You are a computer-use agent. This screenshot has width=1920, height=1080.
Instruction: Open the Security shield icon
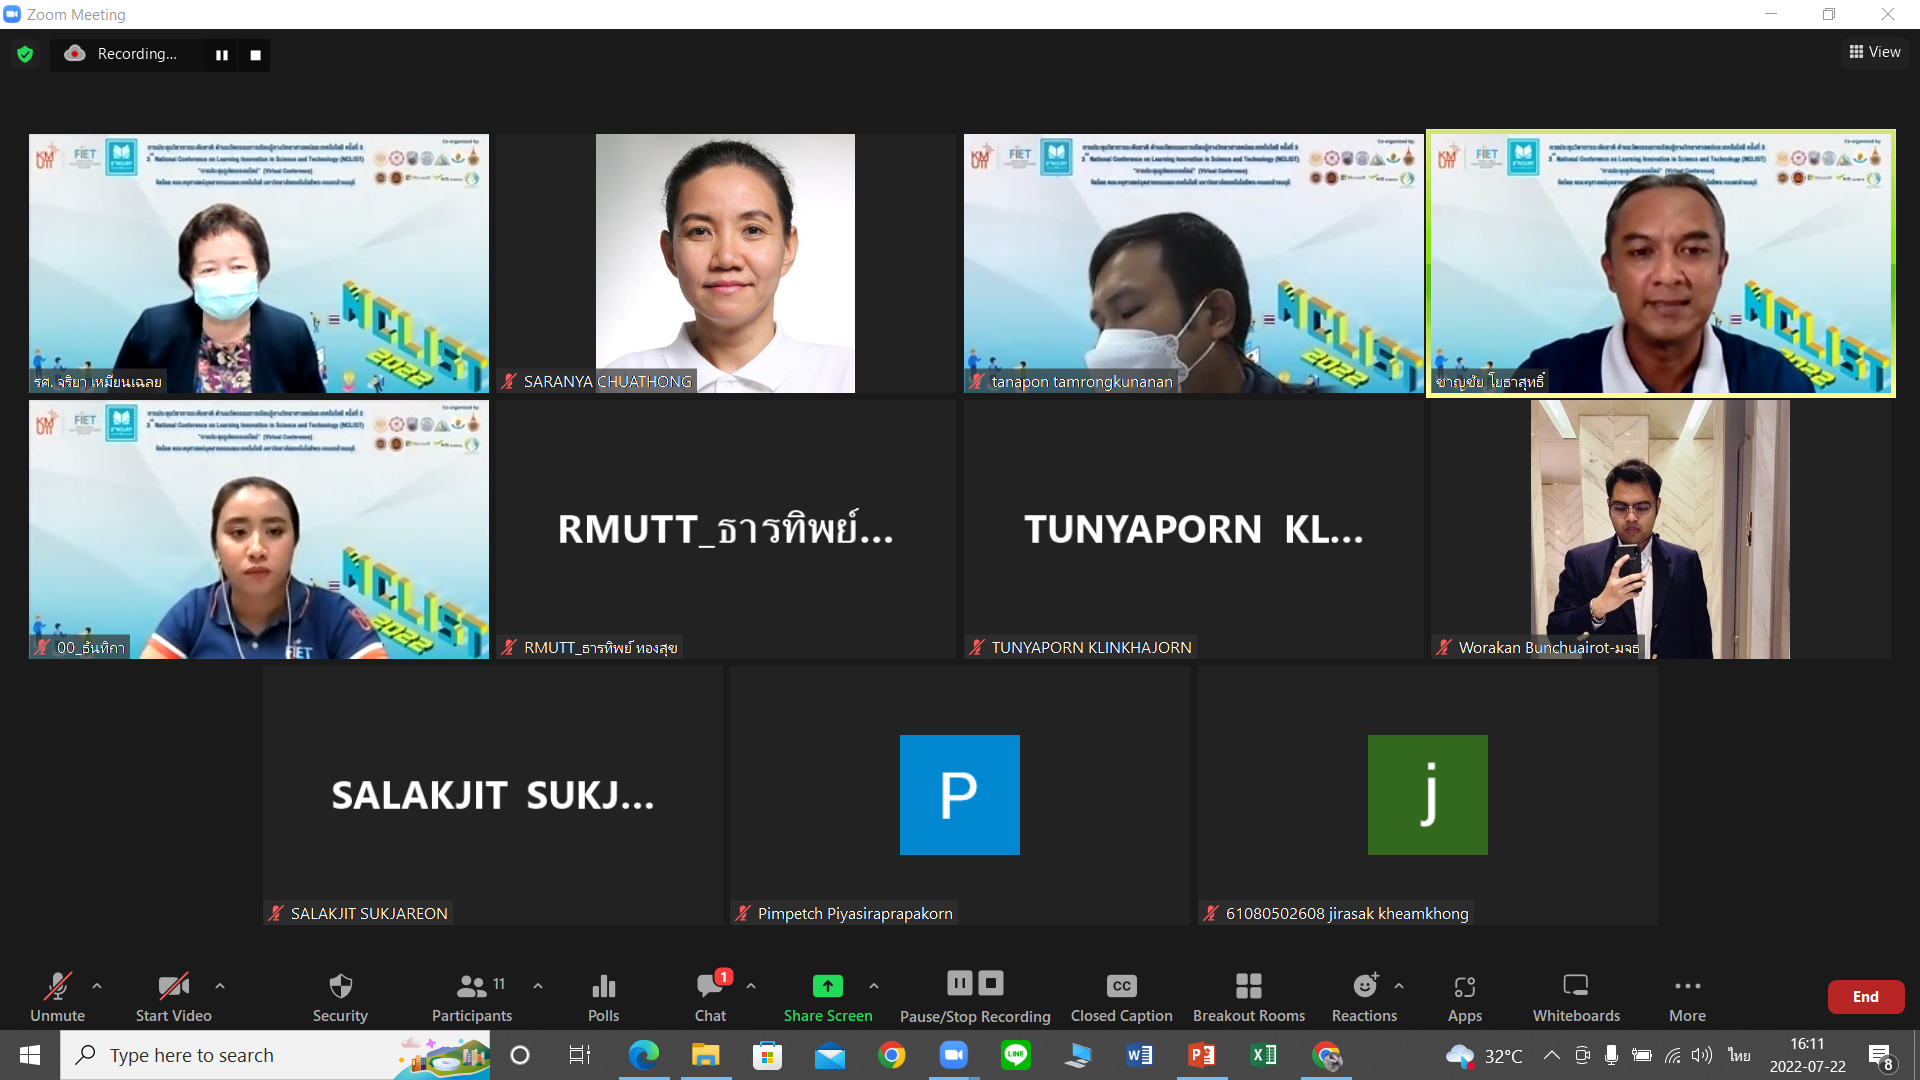[340, 987]
